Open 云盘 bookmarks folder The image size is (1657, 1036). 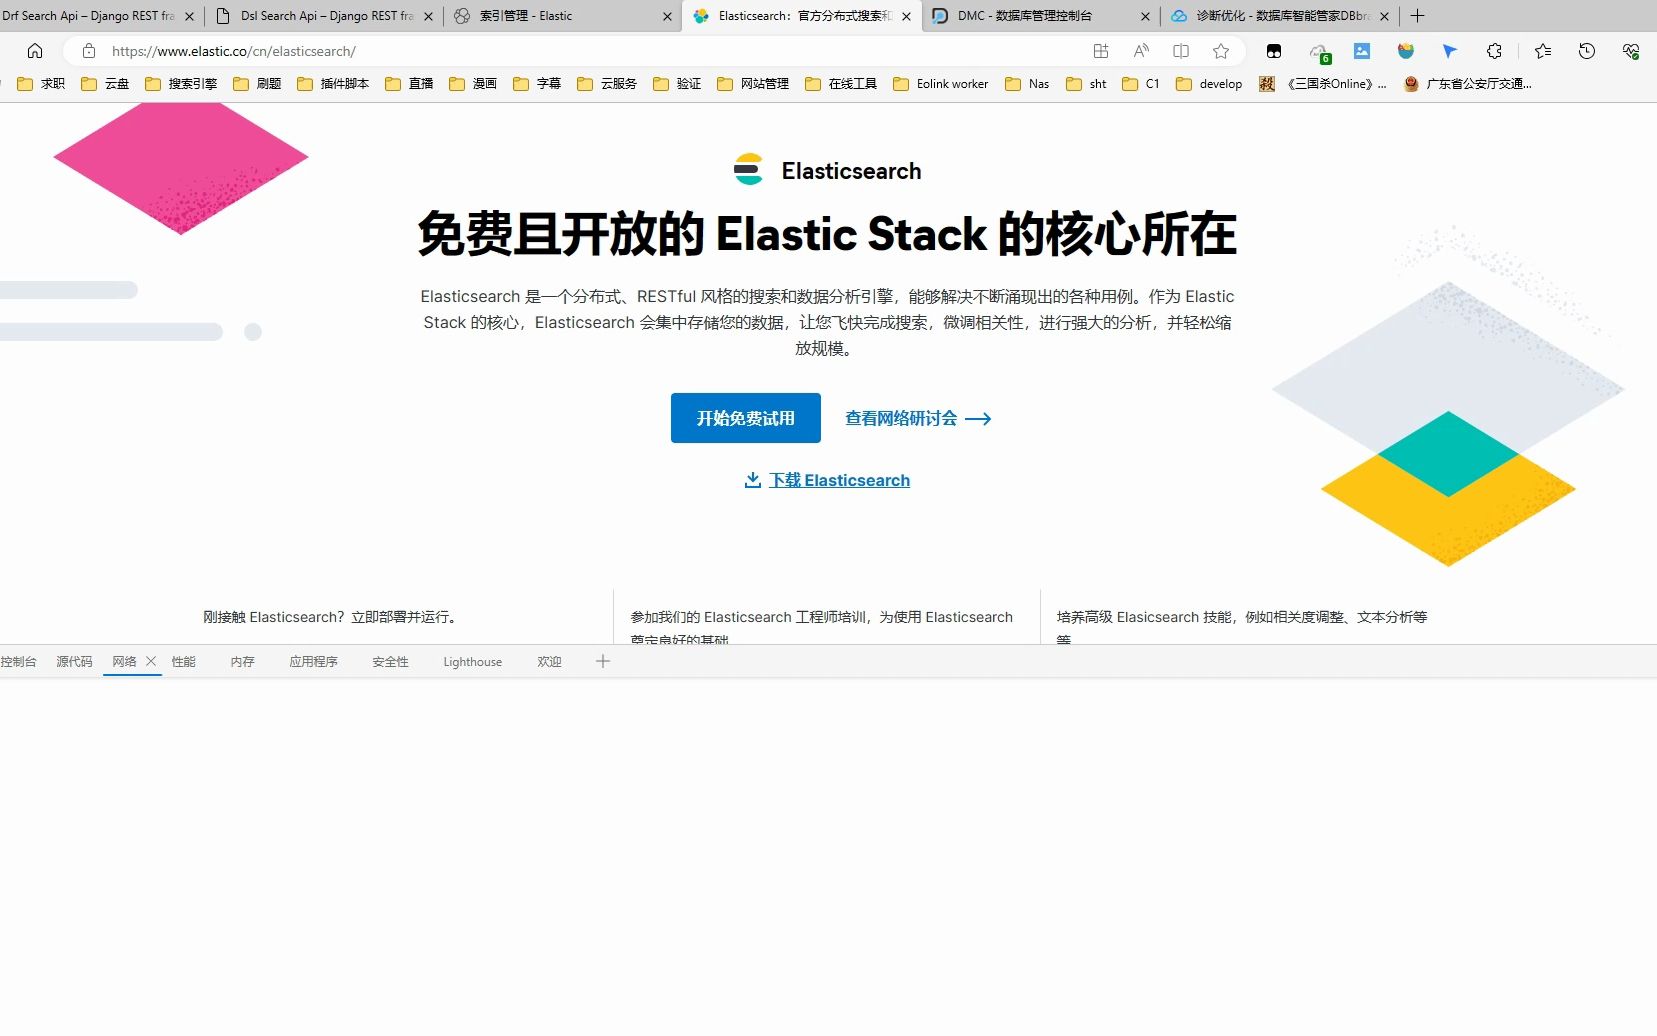105,84
